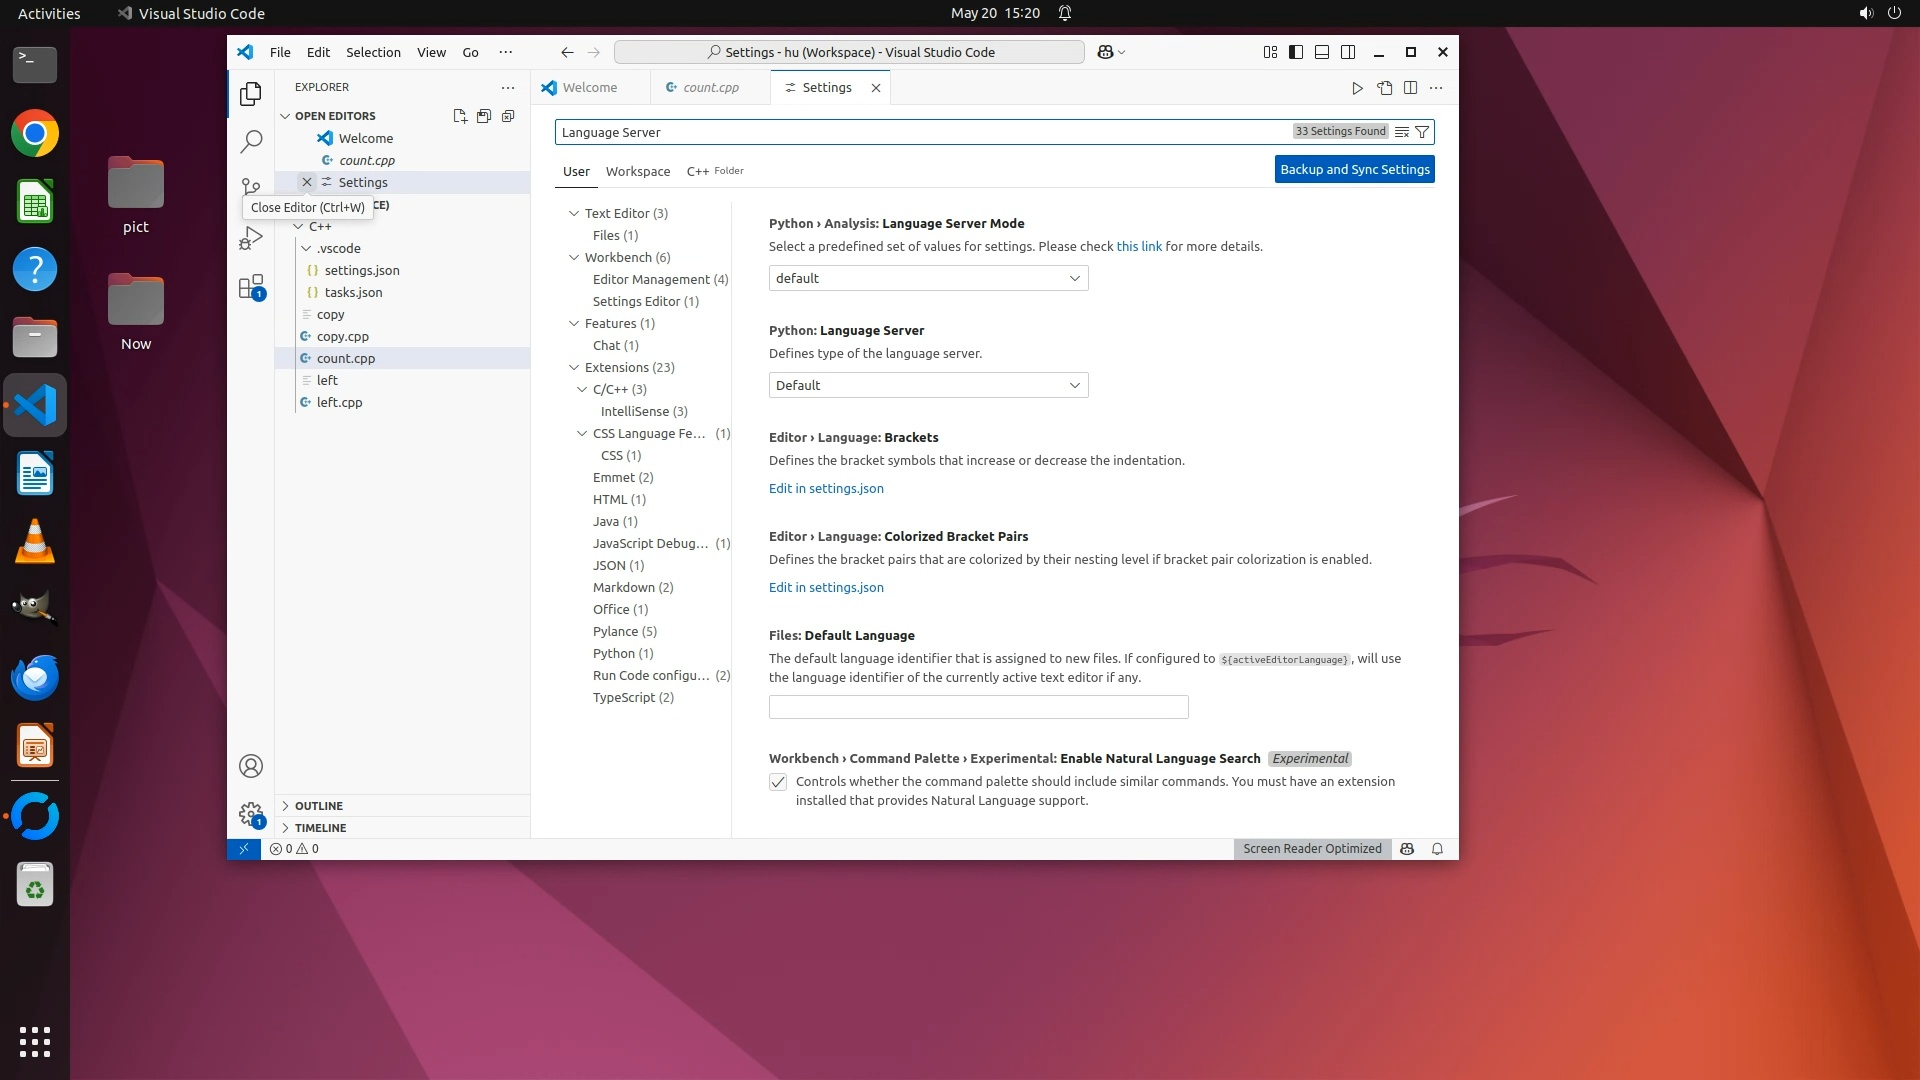Click the Files Default Language text field
Viewport: 1920px width, 1080px height.
coord(978,707)
